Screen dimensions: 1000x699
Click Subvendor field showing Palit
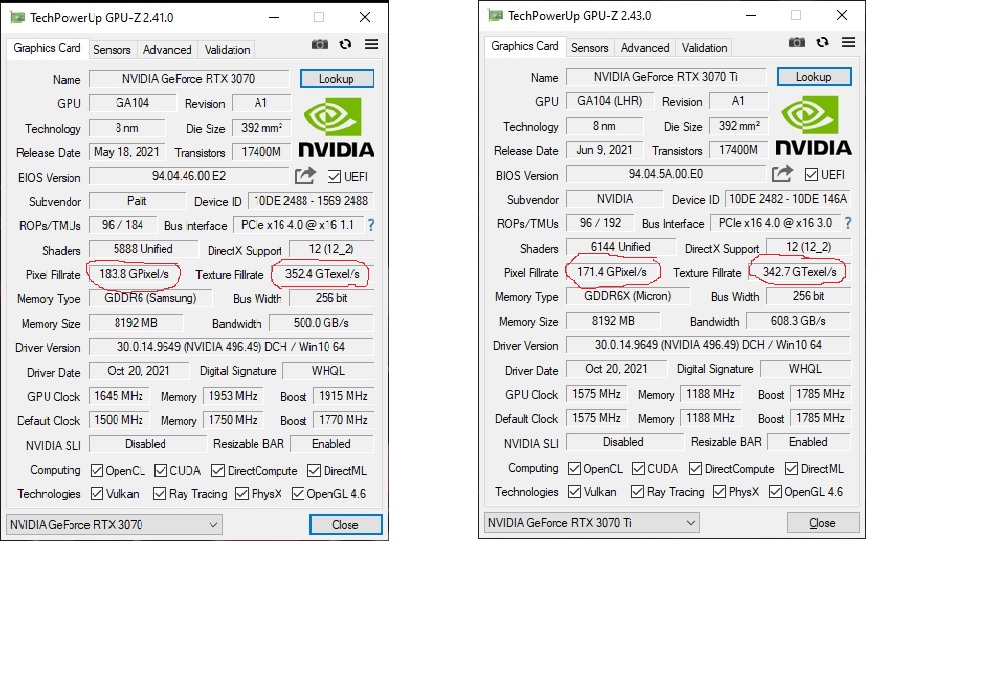click(x=136, y=202)
